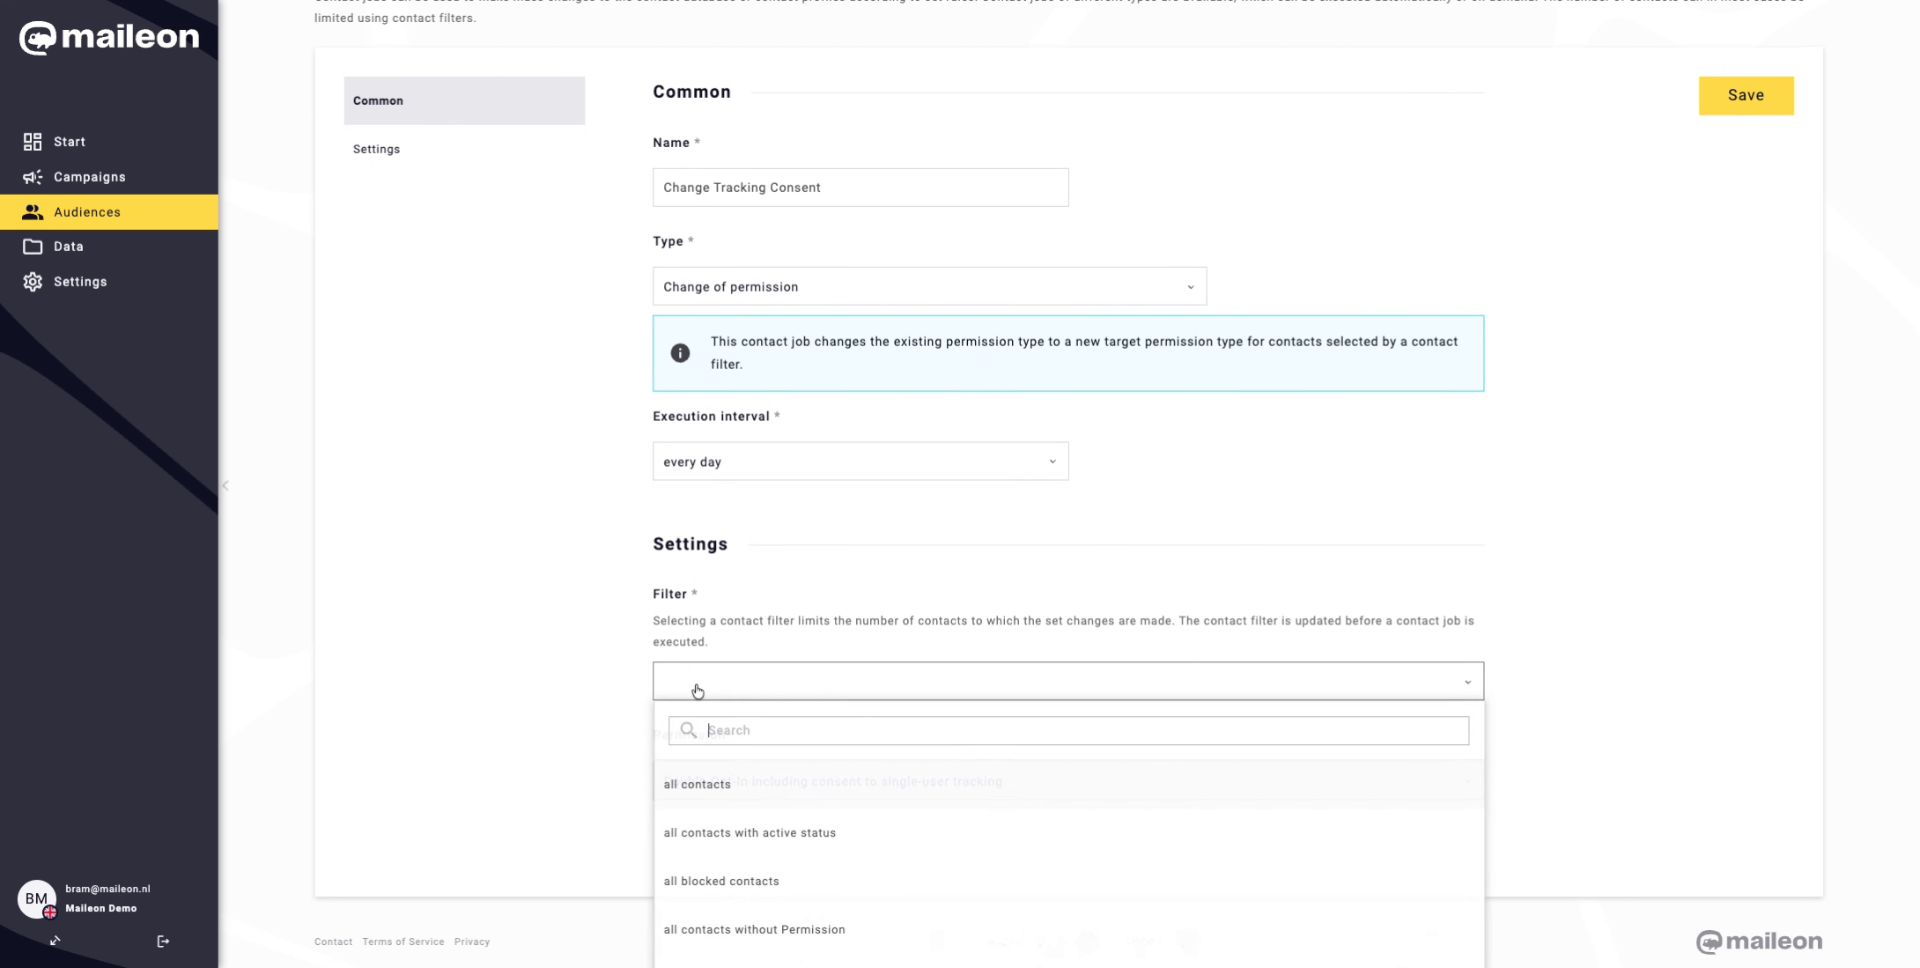Open the Privacy footer link
This screenshot has width=1920, height=968.
pyautogui.click(x=472, y=942)
